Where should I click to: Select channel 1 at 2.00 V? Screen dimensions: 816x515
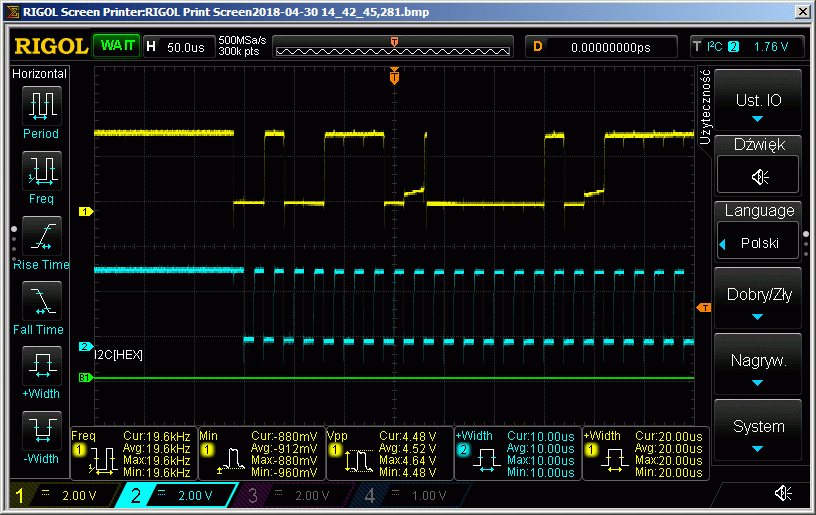(65, 495)
